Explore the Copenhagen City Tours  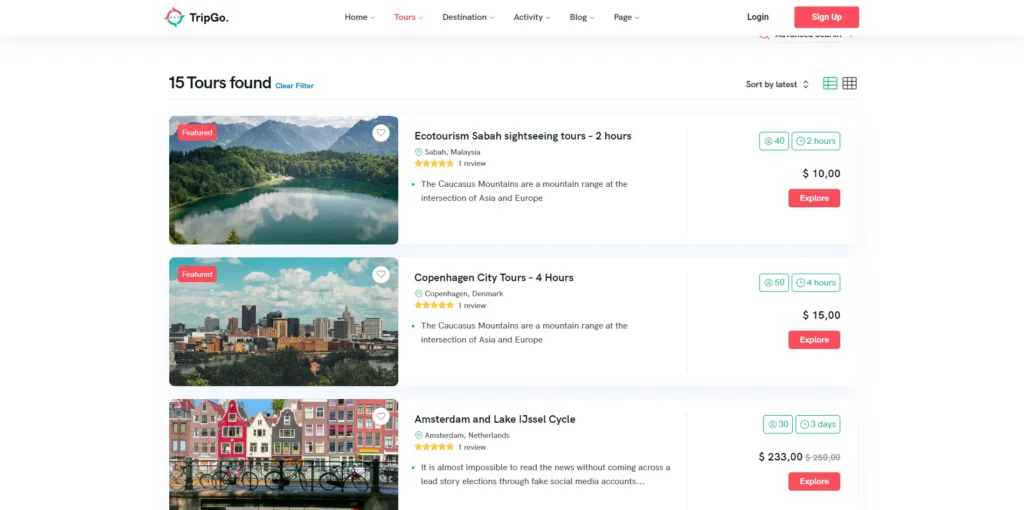(814, 340)
